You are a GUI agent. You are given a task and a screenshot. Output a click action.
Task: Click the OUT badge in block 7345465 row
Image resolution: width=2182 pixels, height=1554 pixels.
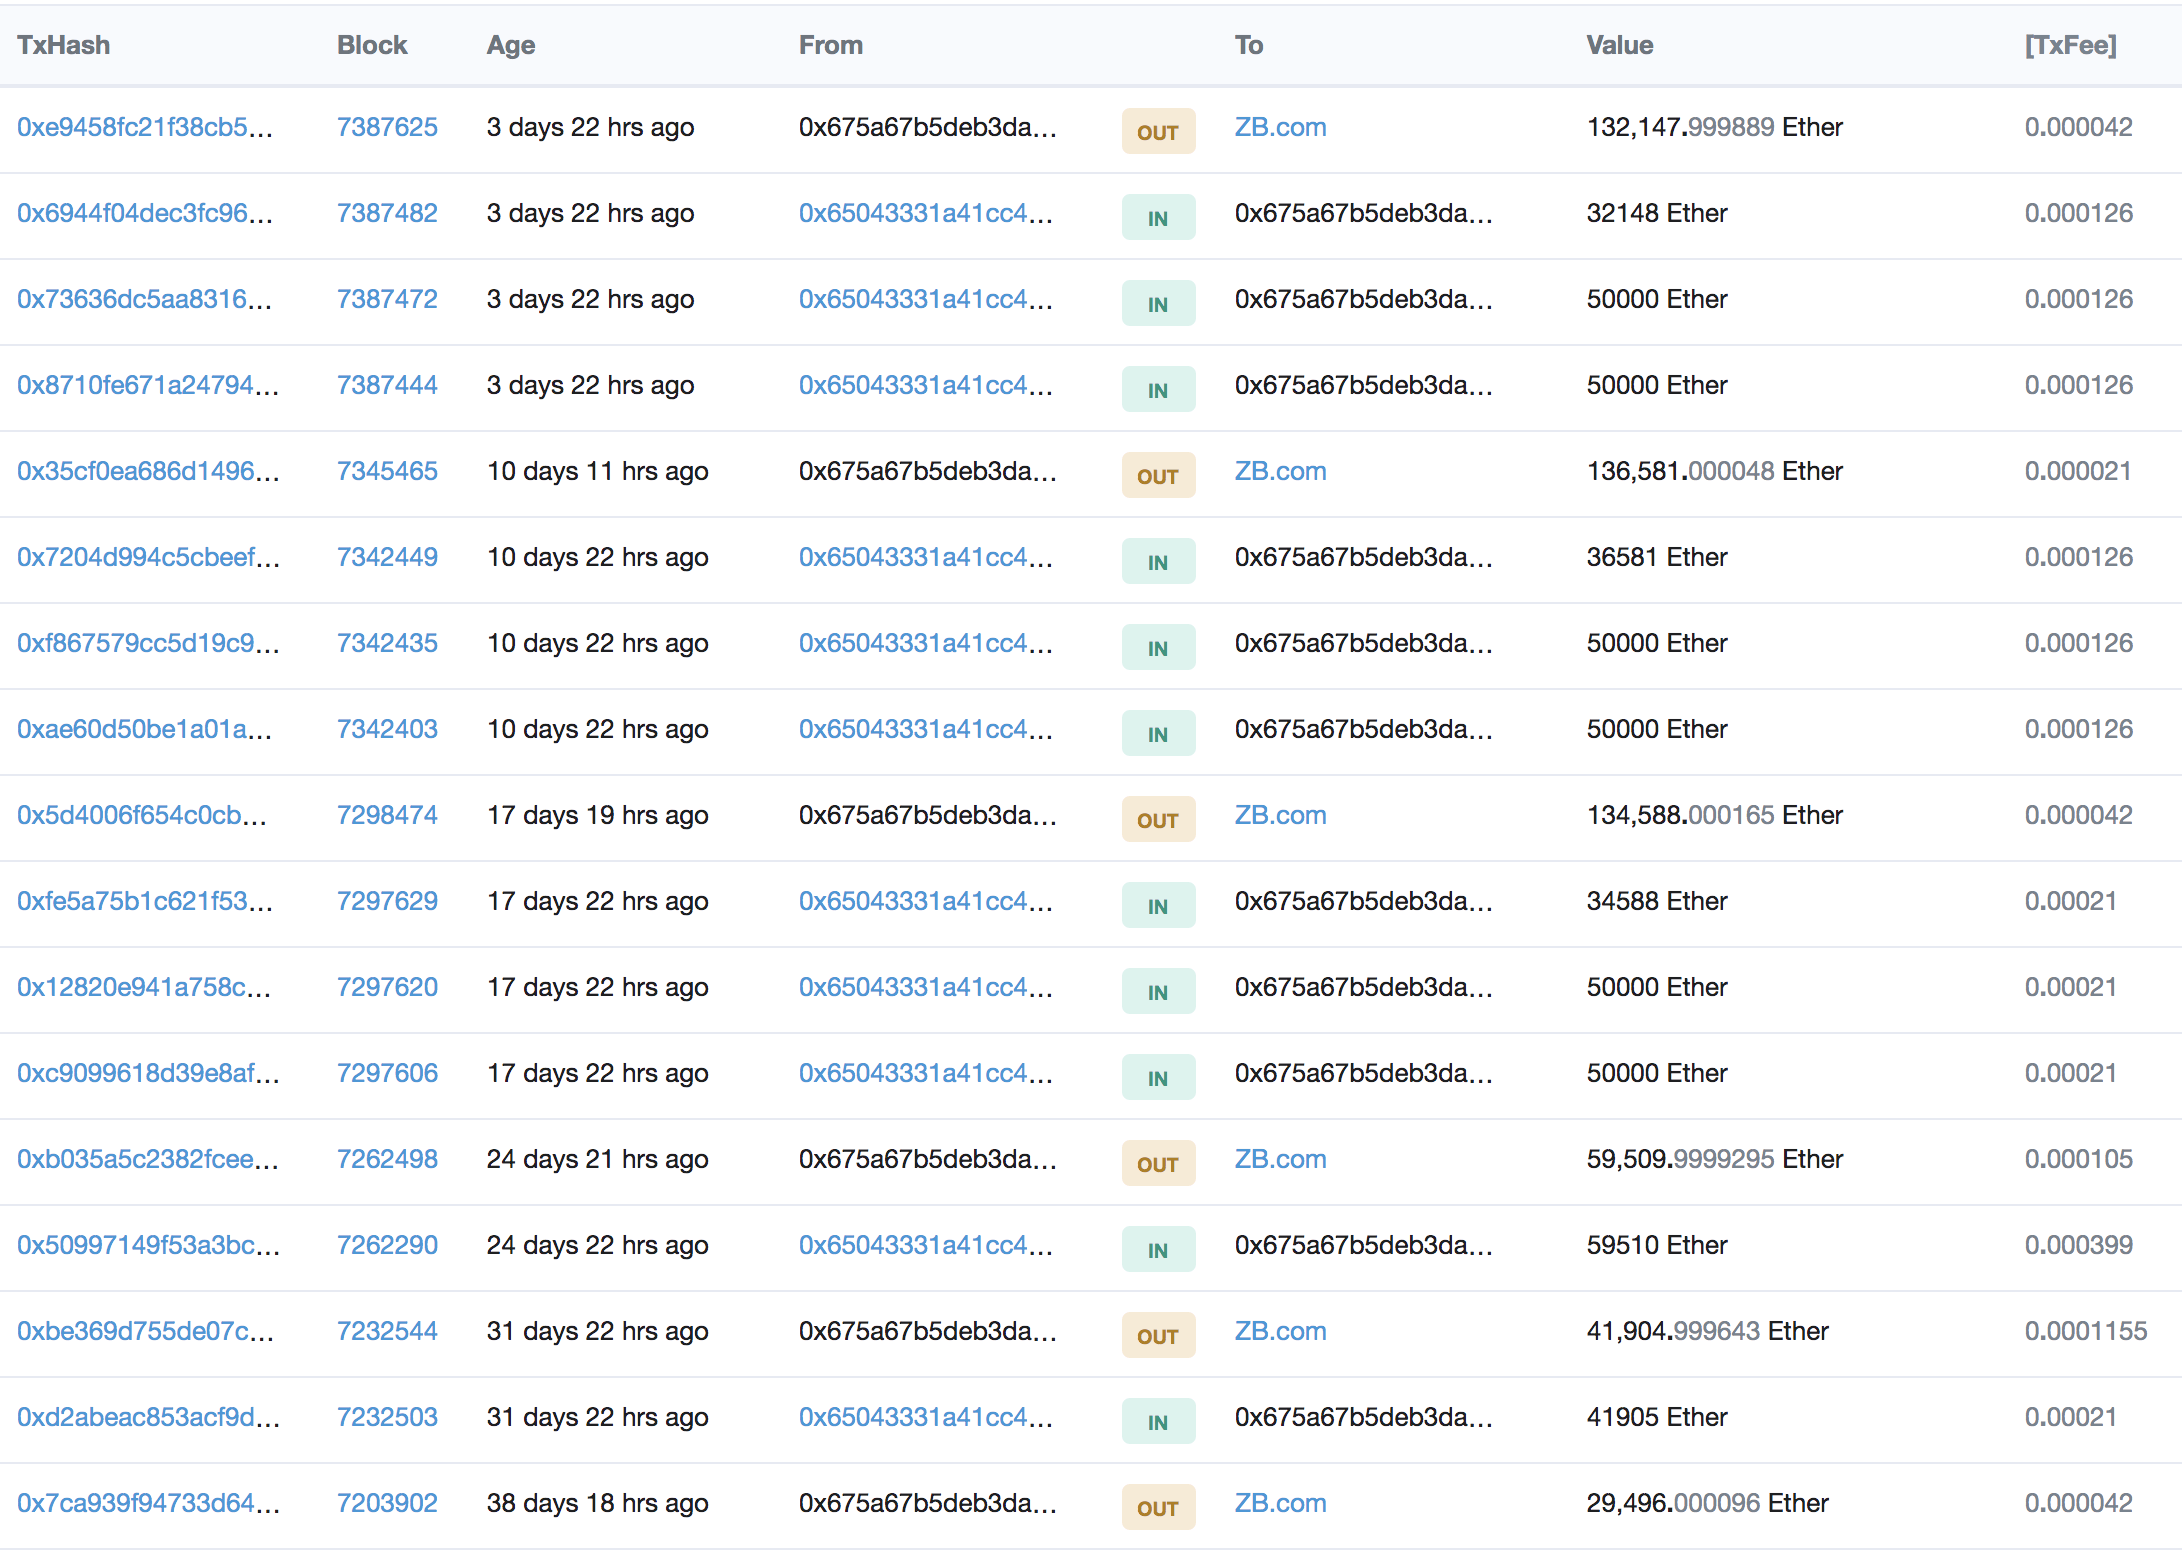1158,475
